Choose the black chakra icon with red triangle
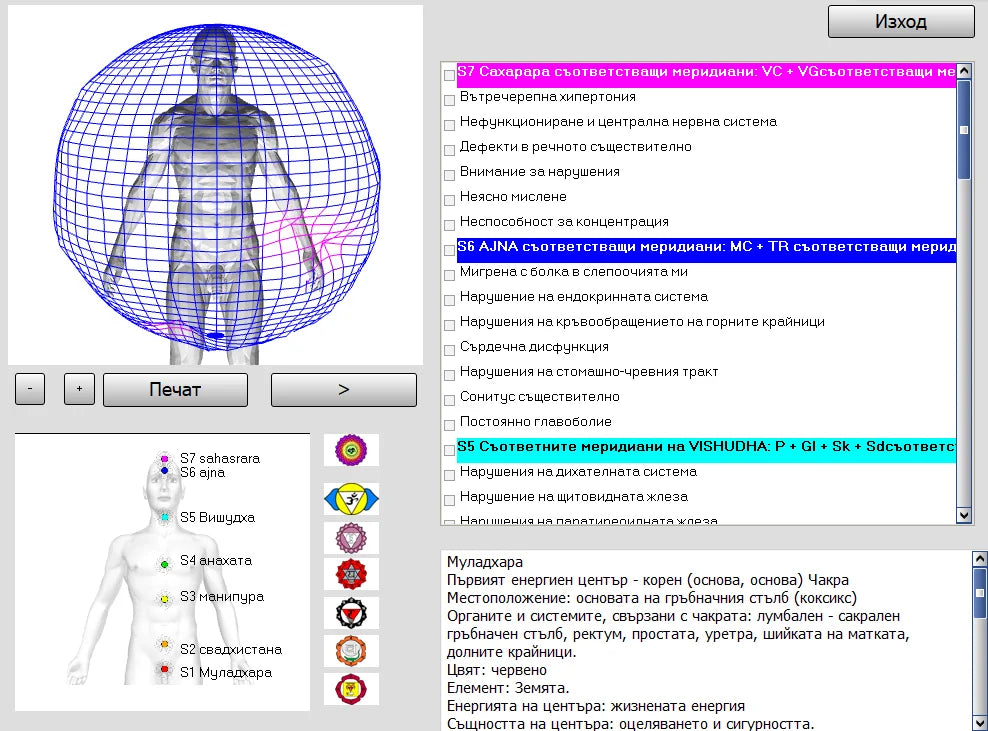 (351, 612)
